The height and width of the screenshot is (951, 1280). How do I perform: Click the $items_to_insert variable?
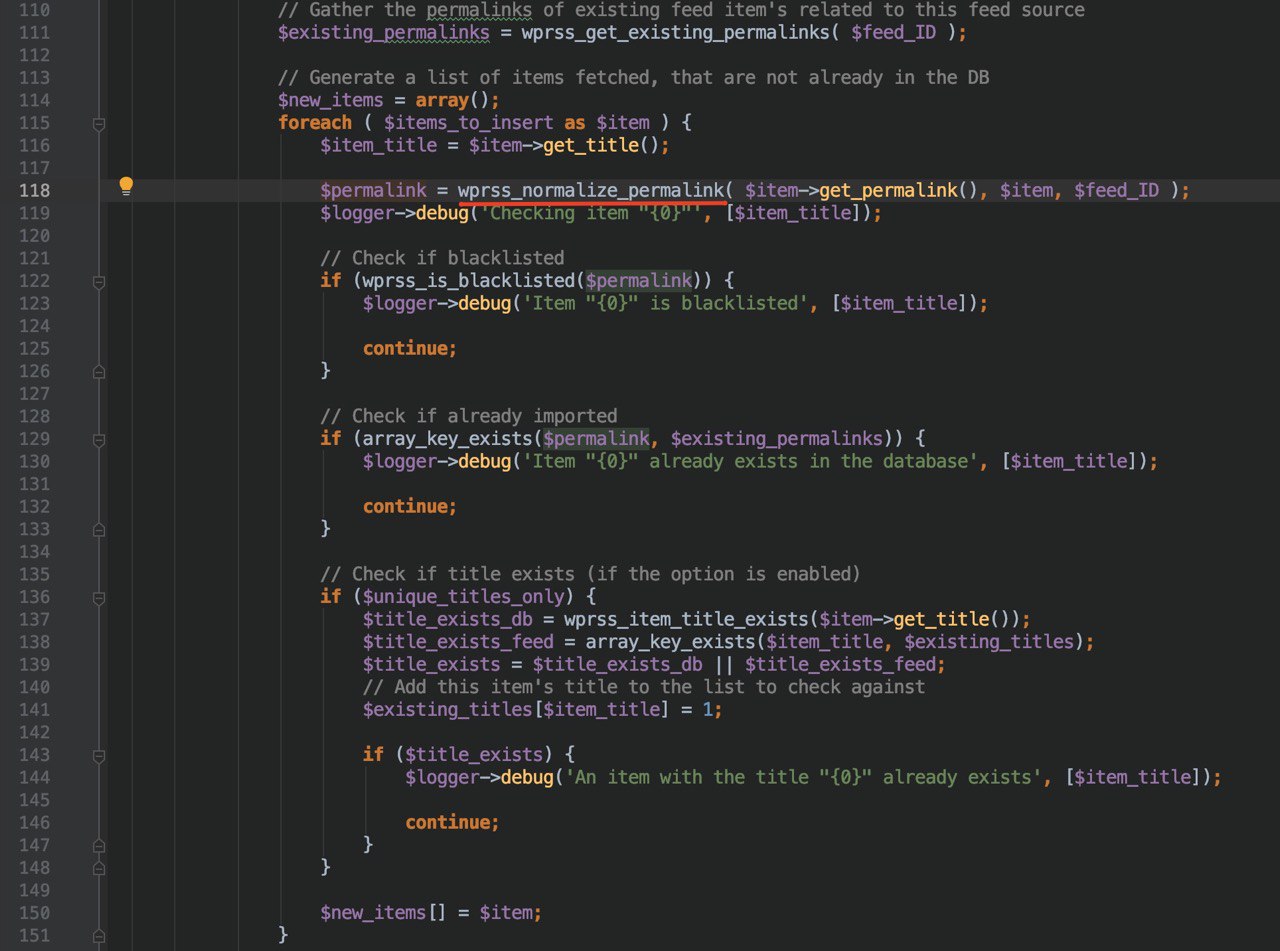pos(468,122)
